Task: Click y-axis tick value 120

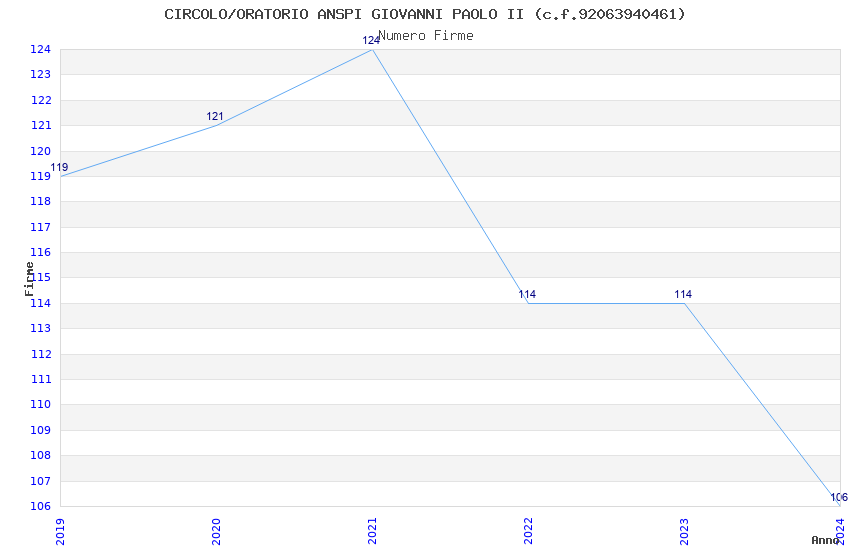Action: (x=41, y=151)
